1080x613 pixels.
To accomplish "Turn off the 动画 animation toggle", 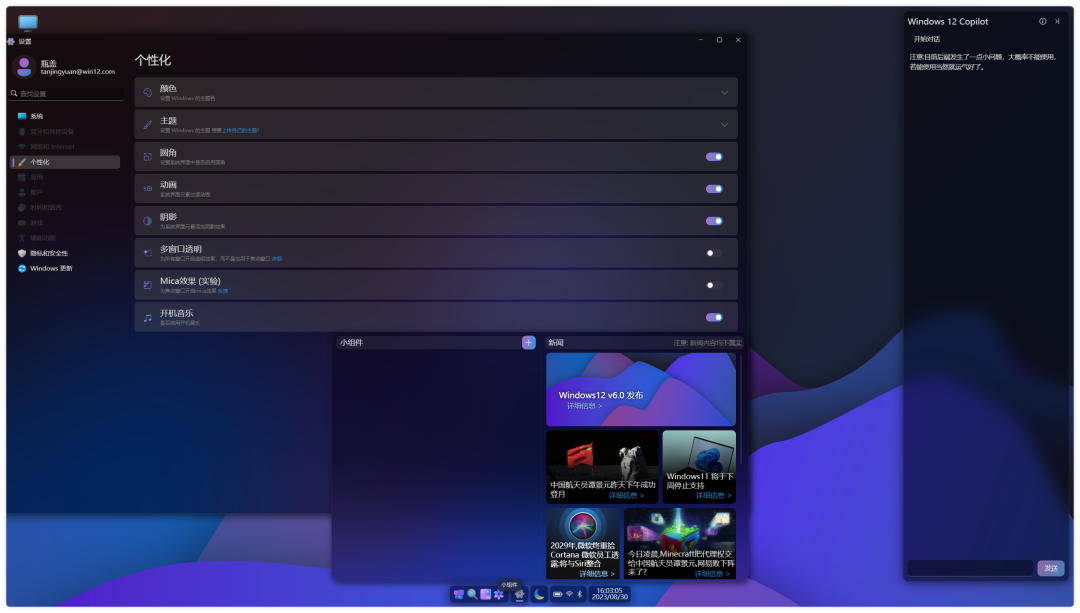I will [x=714, y=189].
